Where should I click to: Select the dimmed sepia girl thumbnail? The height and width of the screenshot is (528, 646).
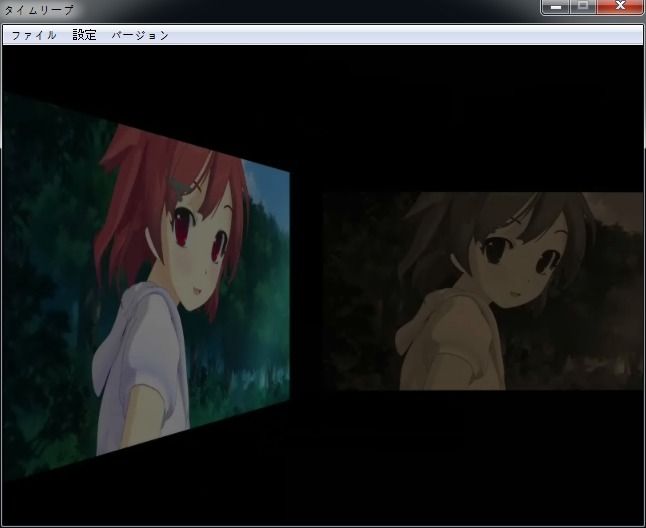click(x=484, y=291)
